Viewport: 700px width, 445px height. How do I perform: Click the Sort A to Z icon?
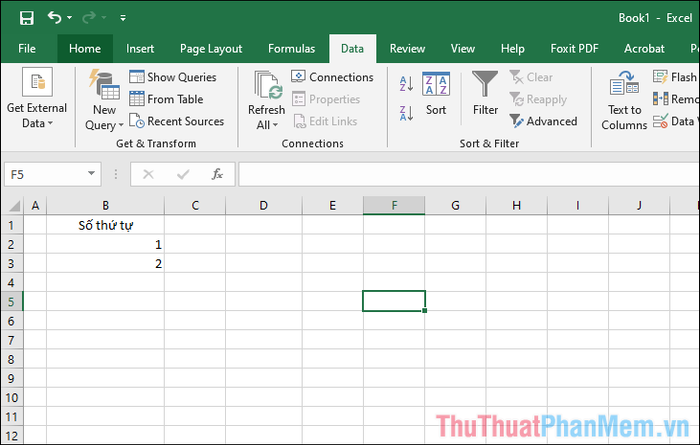tap(406, 85)
